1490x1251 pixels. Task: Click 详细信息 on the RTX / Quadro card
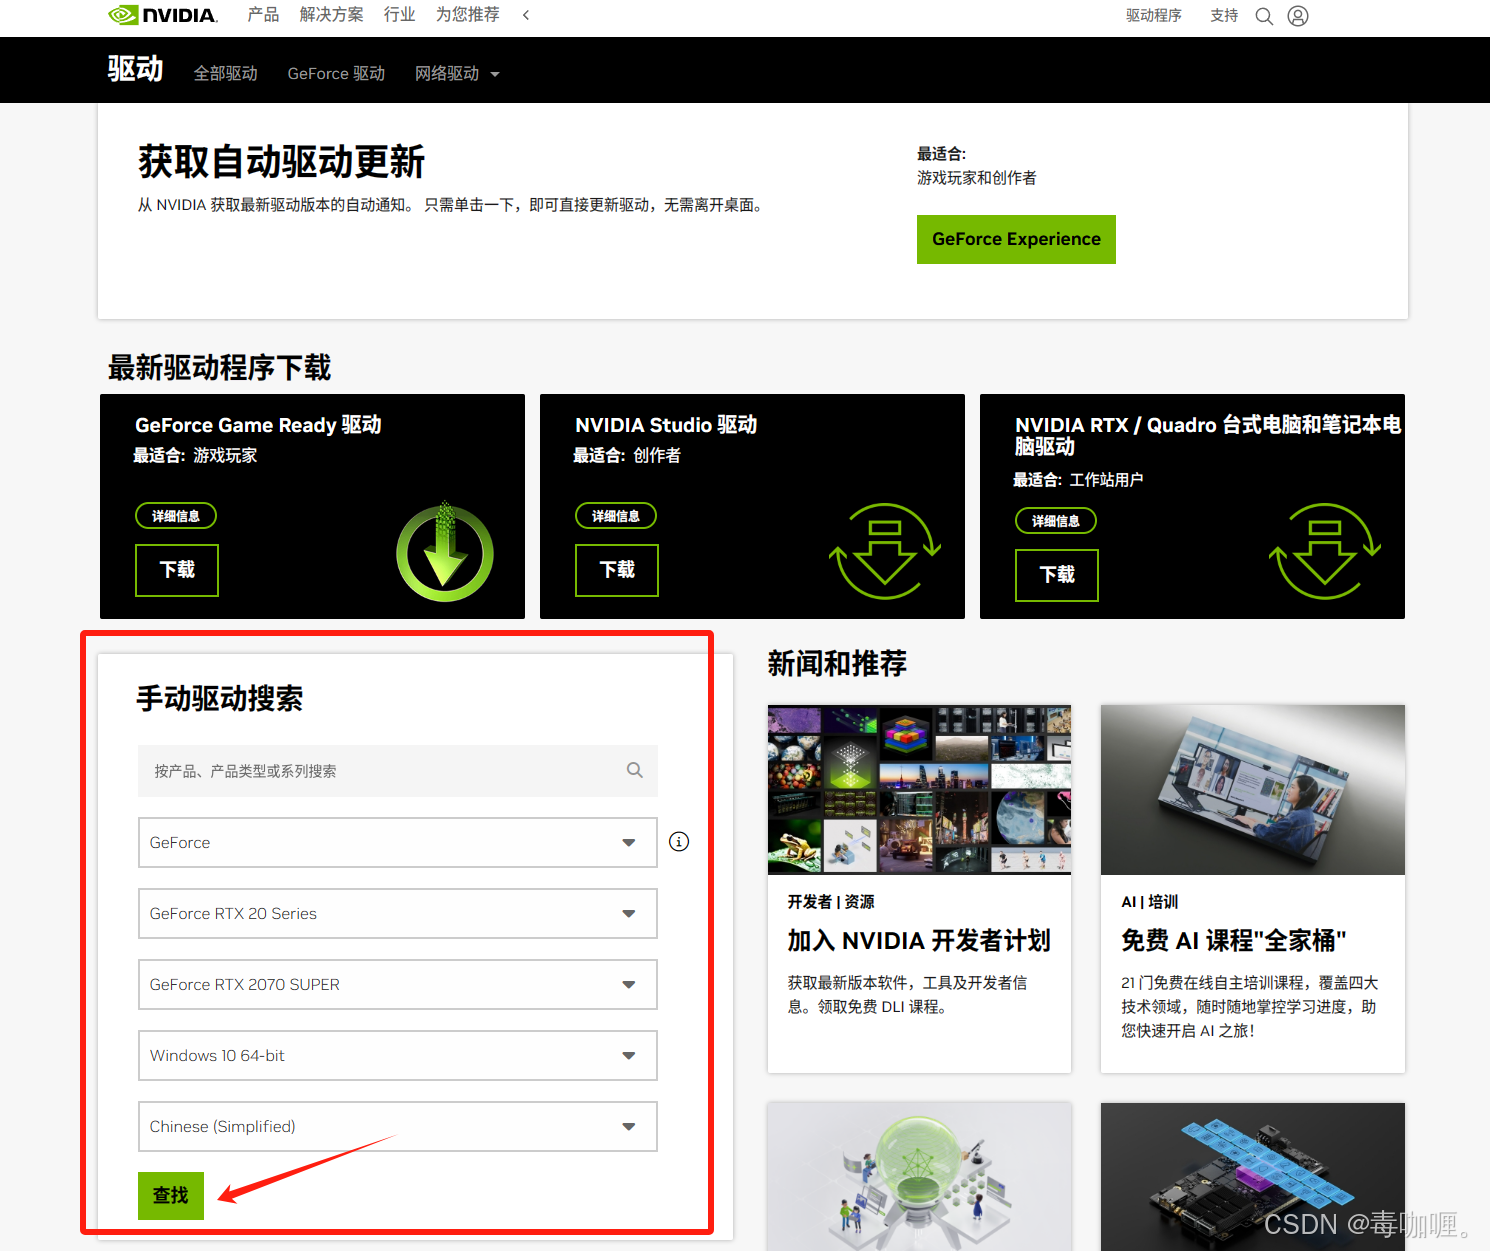[1056, 521]
